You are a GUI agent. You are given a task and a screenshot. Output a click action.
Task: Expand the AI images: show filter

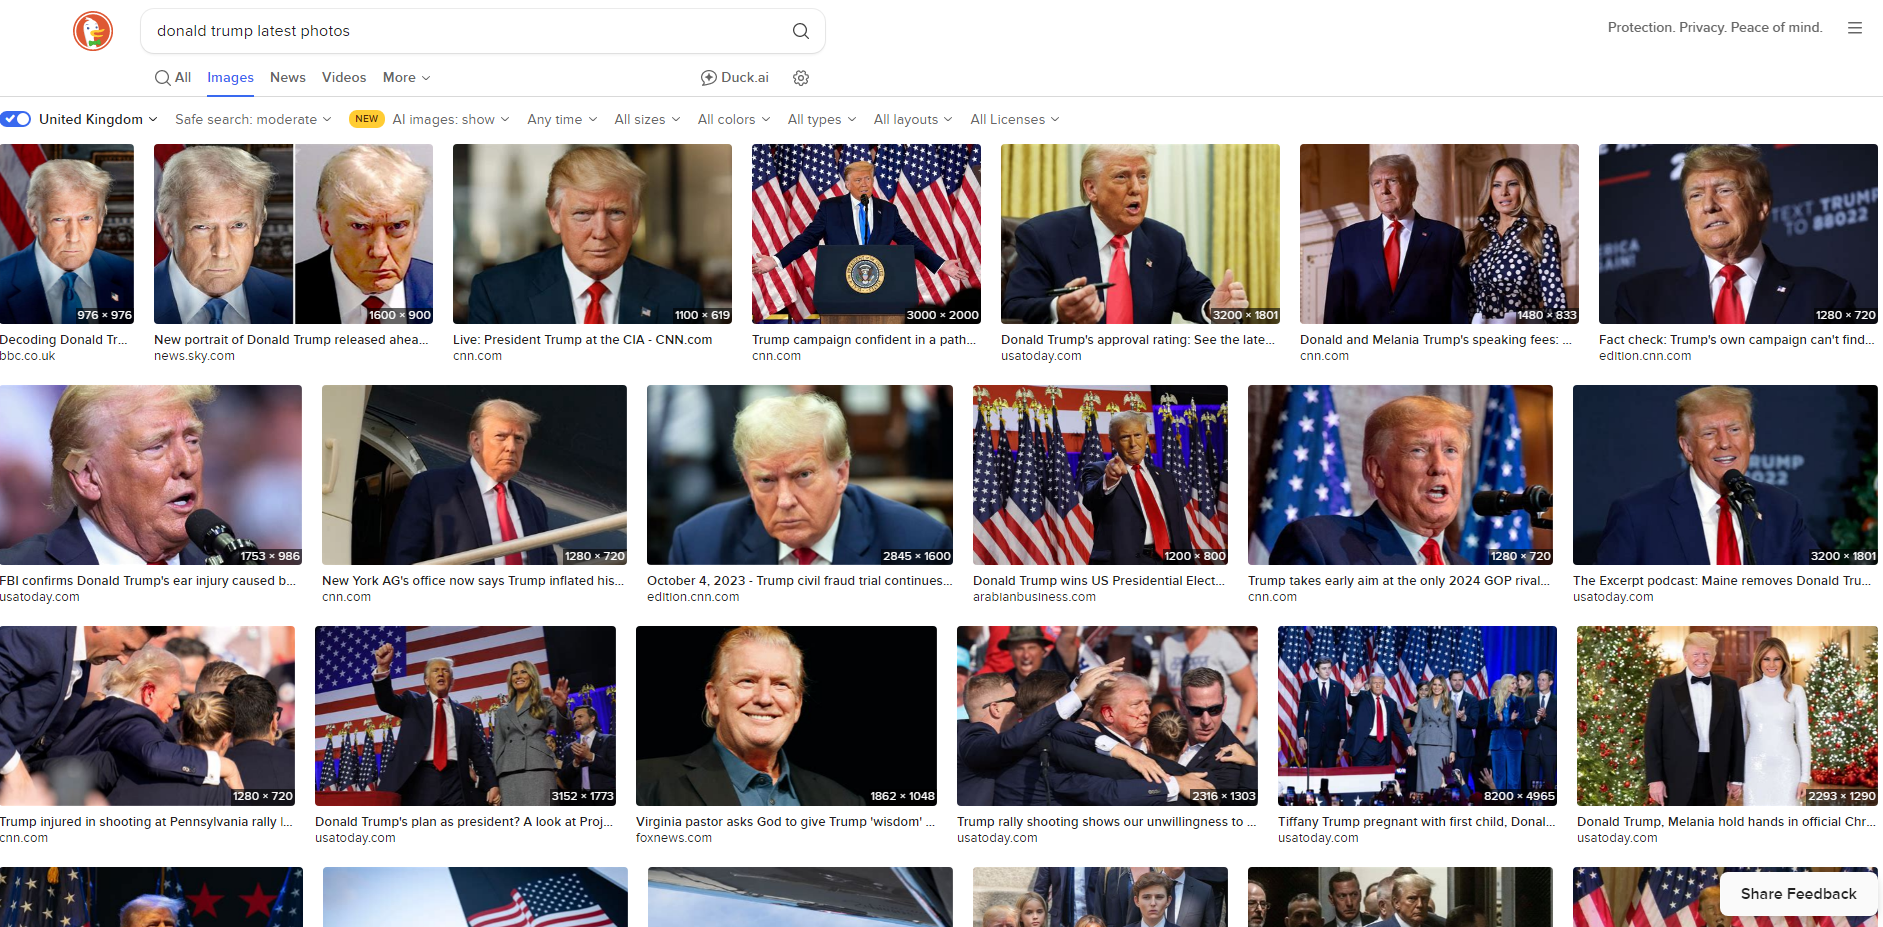click(450, 119)
